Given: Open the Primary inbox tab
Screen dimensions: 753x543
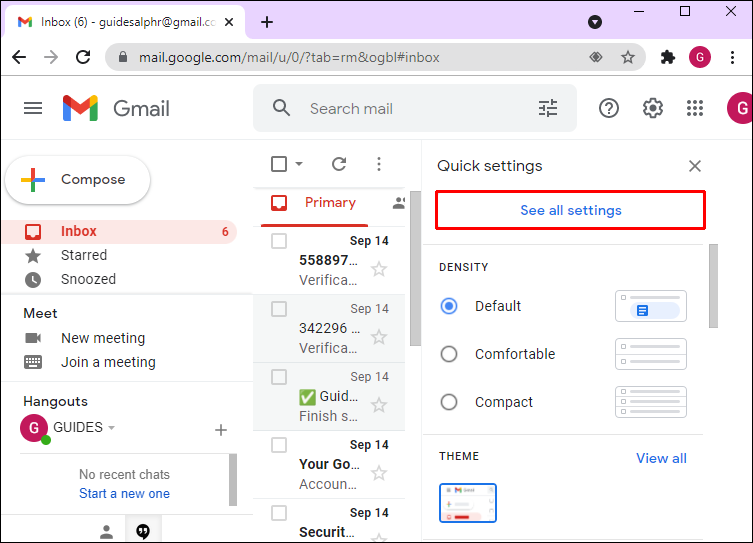Looking at the screenshot, I should tap(315, 203).
